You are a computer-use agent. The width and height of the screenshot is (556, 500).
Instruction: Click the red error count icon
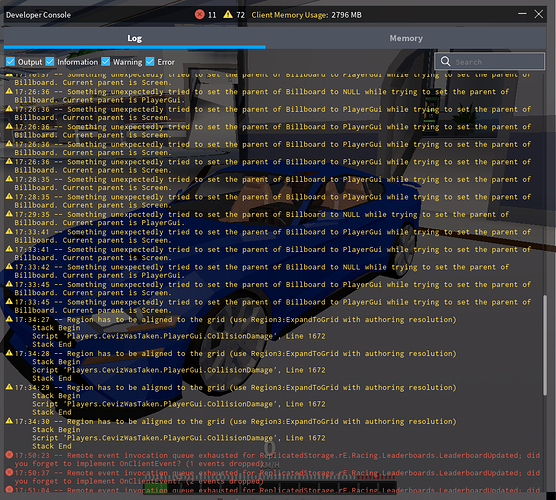[x=200, y=15]
